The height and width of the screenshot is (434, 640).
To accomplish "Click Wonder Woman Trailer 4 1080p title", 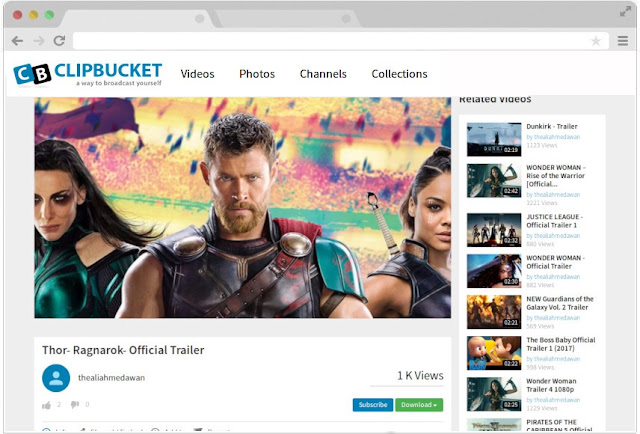I will [x=551, y=385].
